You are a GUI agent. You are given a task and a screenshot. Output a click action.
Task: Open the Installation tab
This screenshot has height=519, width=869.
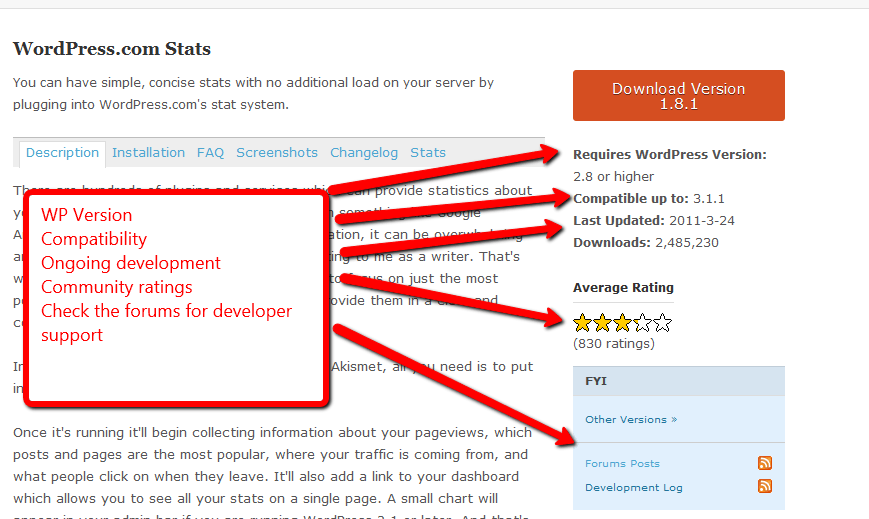point(149,152)
